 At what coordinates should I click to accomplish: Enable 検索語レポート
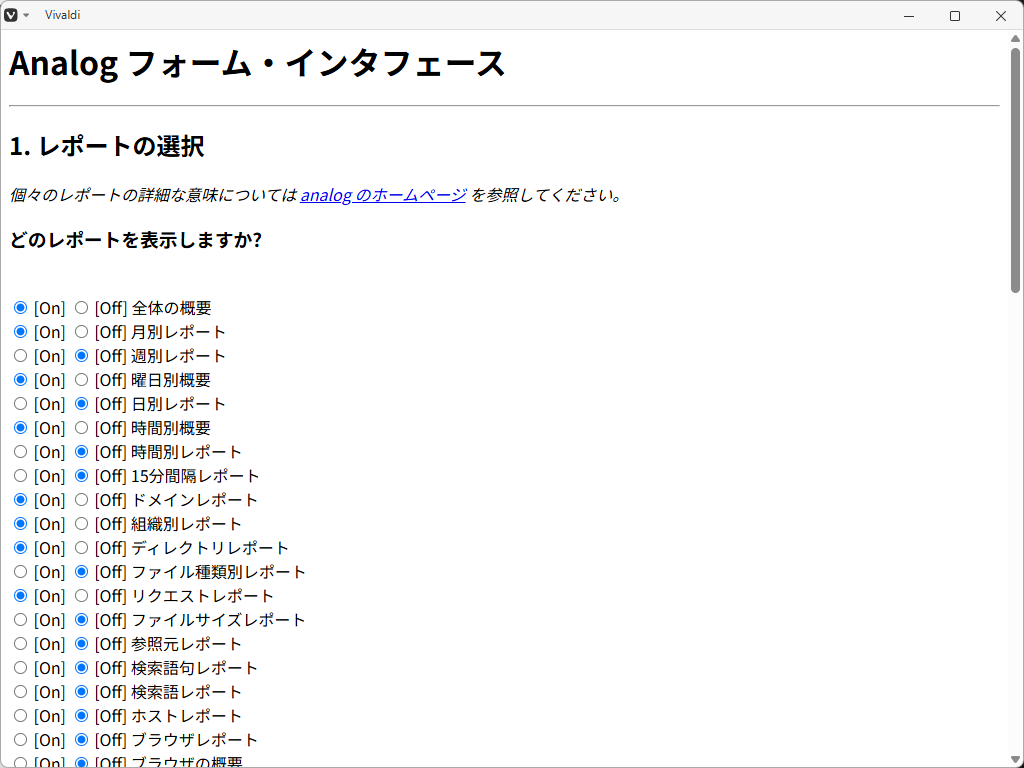[x=20, y=691]
